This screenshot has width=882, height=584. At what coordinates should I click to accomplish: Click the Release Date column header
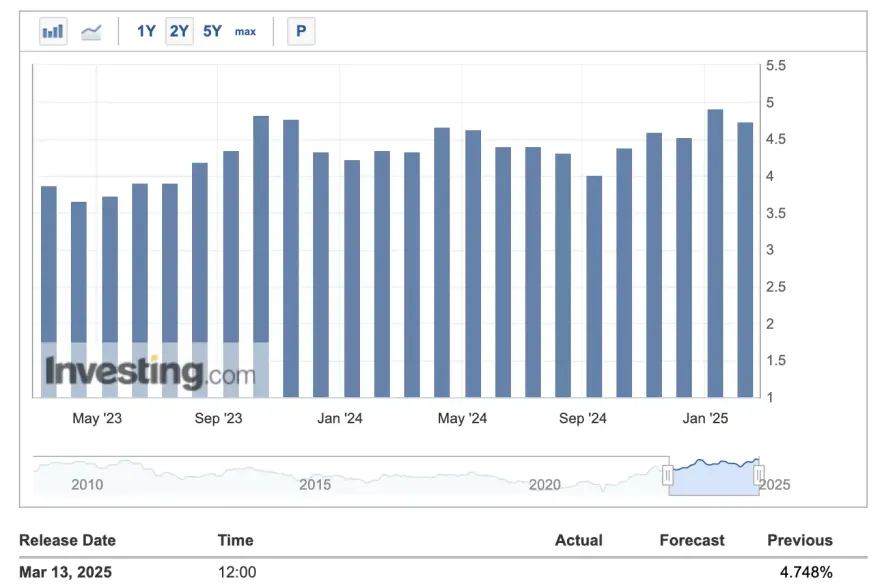tap(68, 540)
